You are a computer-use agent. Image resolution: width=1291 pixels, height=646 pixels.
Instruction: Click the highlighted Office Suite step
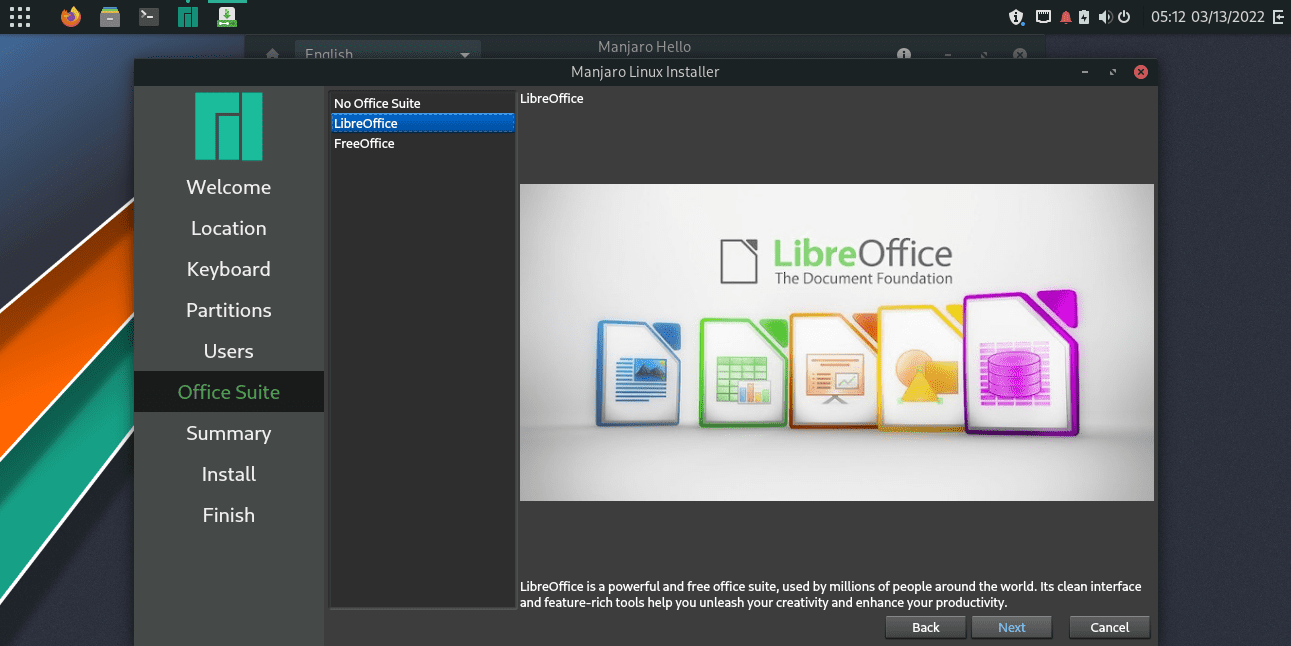[x=229, y=392]
